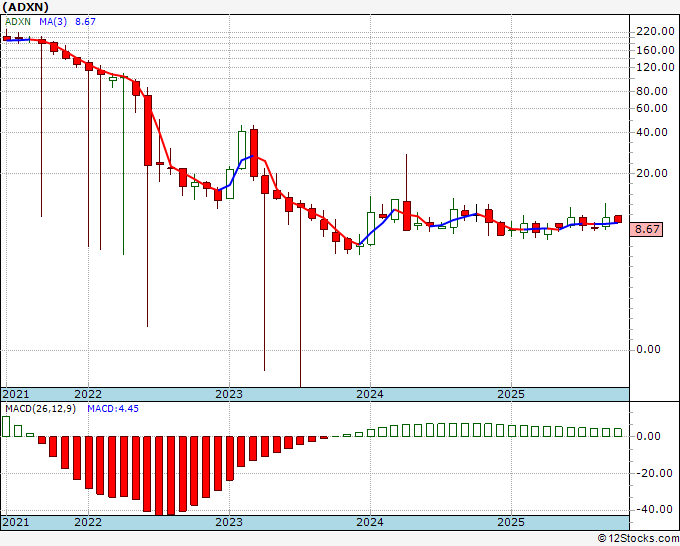Click the 2023 label on the price timeline
The height and width of the screenshot is (546, 680).
pyautogui.click(x=229, y=394)
